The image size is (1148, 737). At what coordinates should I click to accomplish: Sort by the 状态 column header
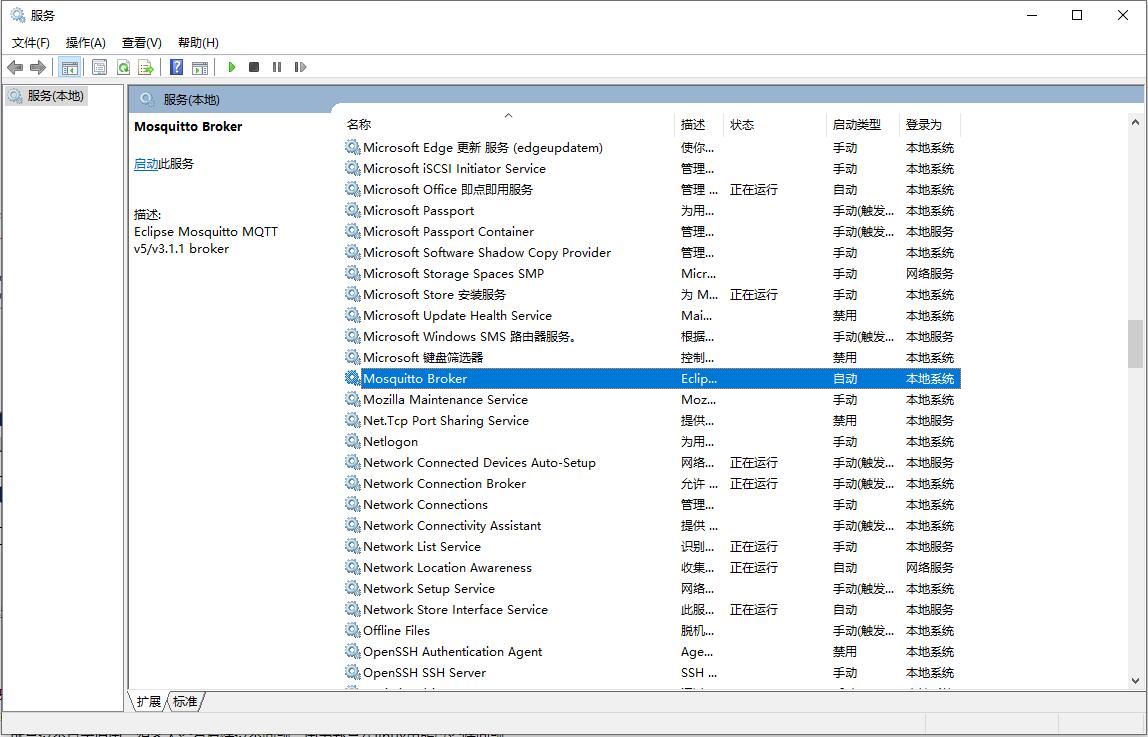(775, 124)
